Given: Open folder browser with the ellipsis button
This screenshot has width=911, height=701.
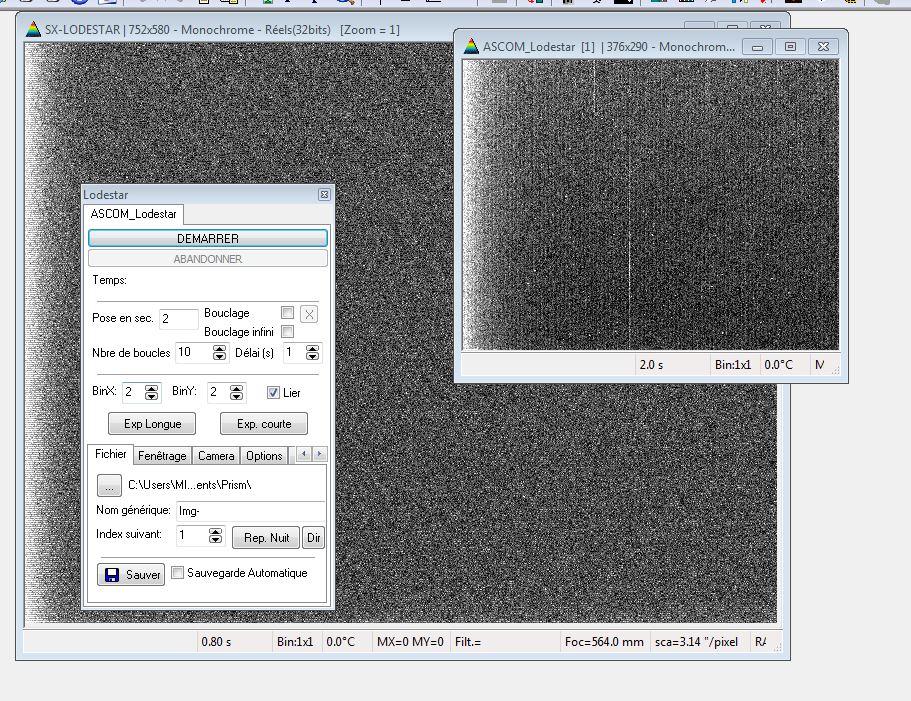Looking at the screenshot, I should coord(108,485).
